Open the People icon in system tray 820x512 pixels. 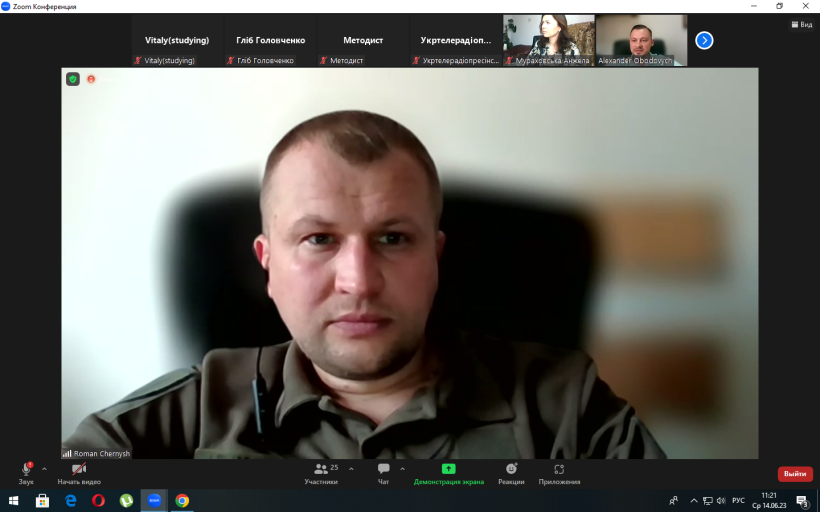674,500
